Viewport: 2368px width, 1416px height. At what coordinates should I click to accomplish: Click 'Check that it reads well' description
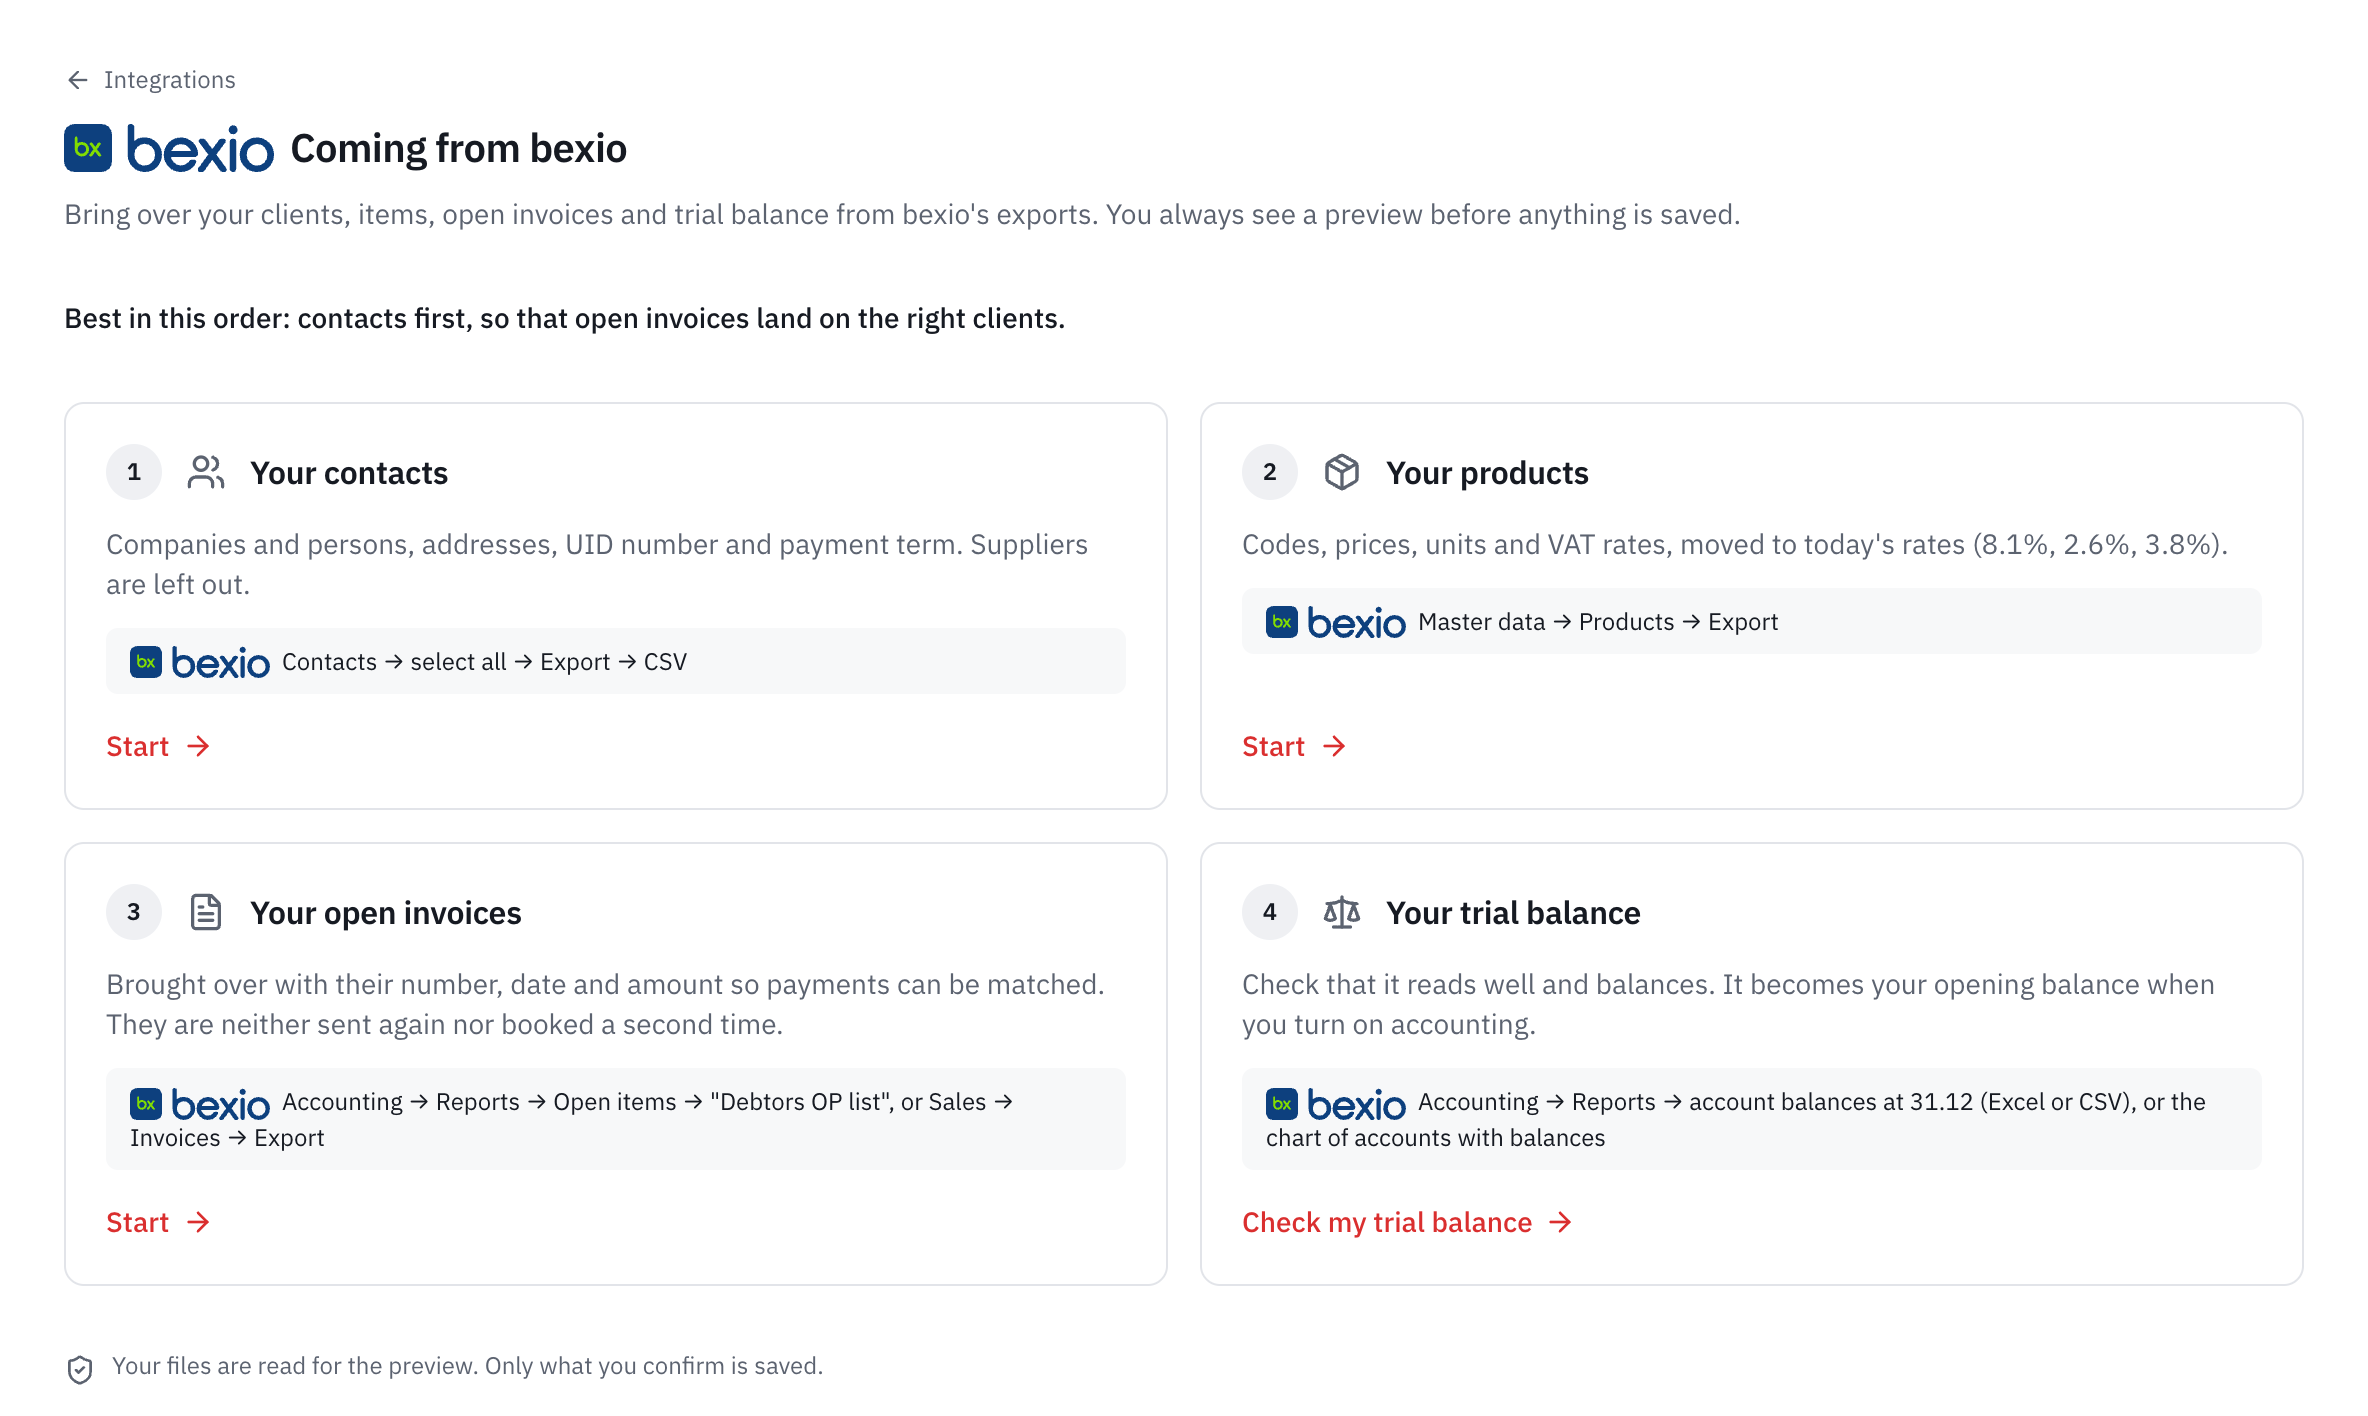pos(1728,1004)
